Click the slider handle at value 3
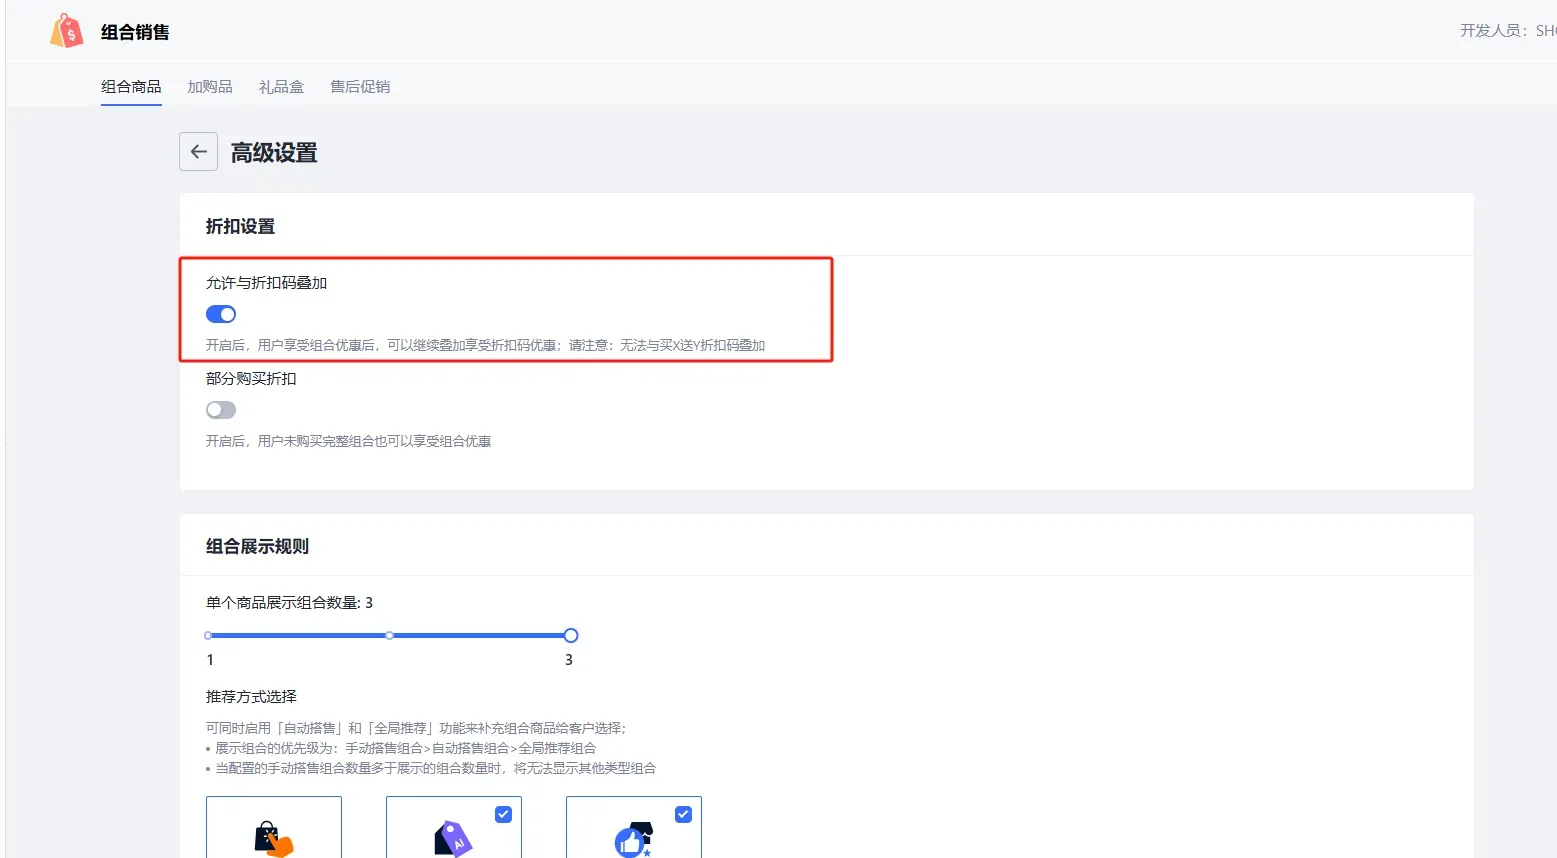The image size is (1557, 858). click(x=570, y=635)
